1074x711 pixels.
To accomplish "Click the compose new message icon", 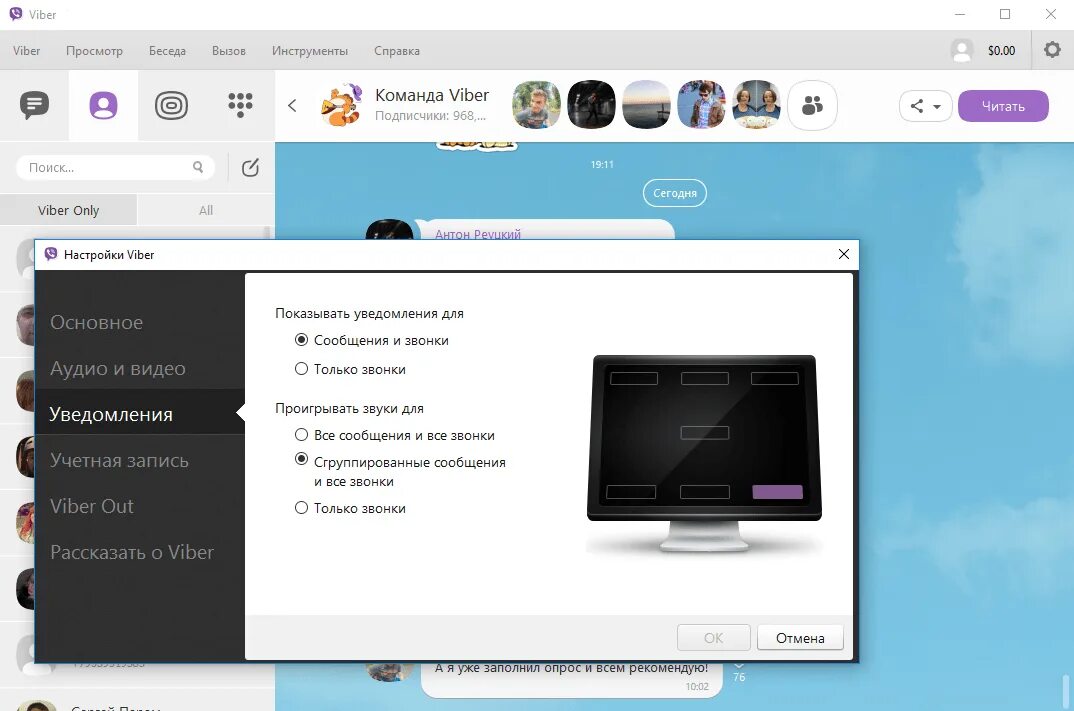I will tap(250, 167).
